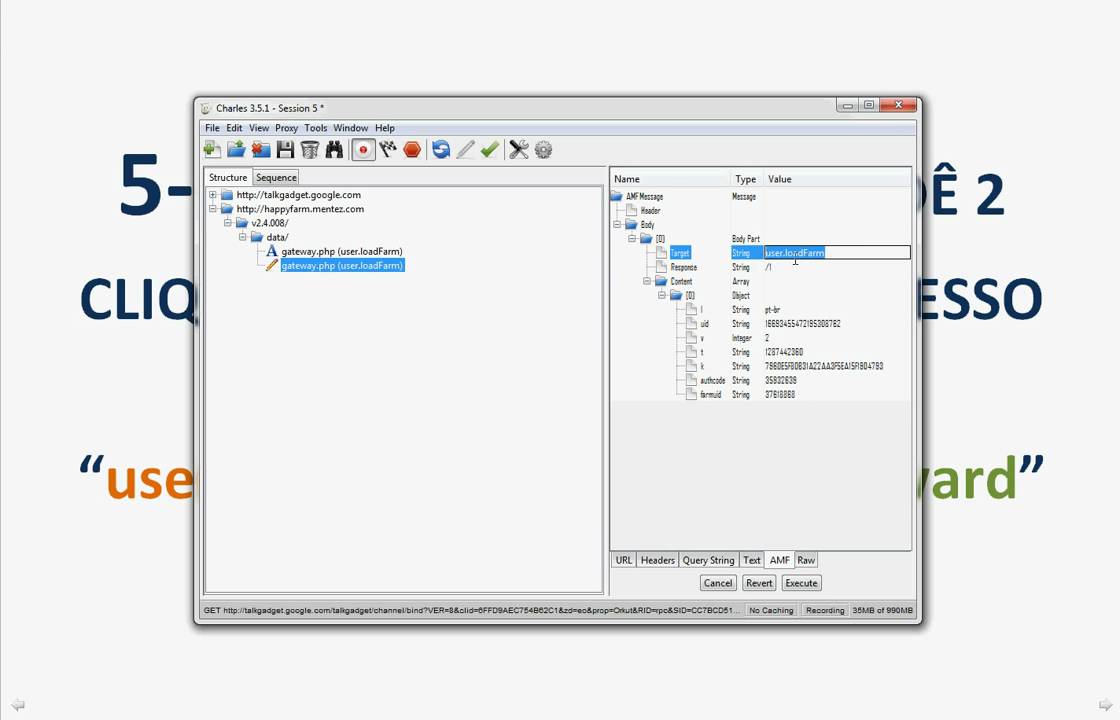
Task: Switch to the Headers tab
Action: click(x=657, y=560)
